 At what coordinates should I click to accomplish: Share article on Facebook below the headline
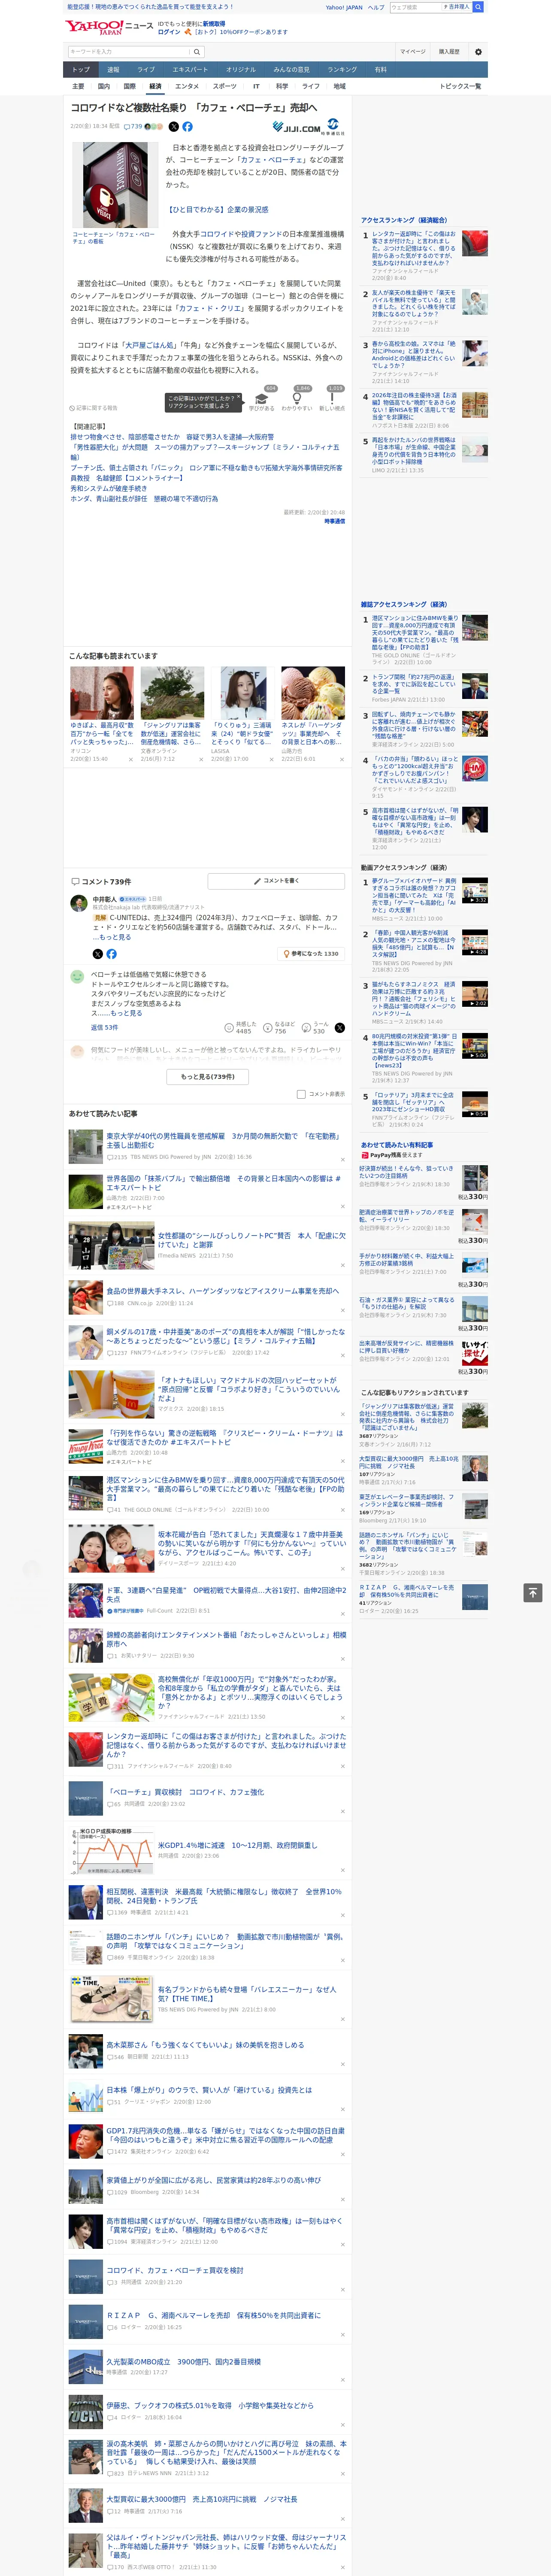pos(187,127)
